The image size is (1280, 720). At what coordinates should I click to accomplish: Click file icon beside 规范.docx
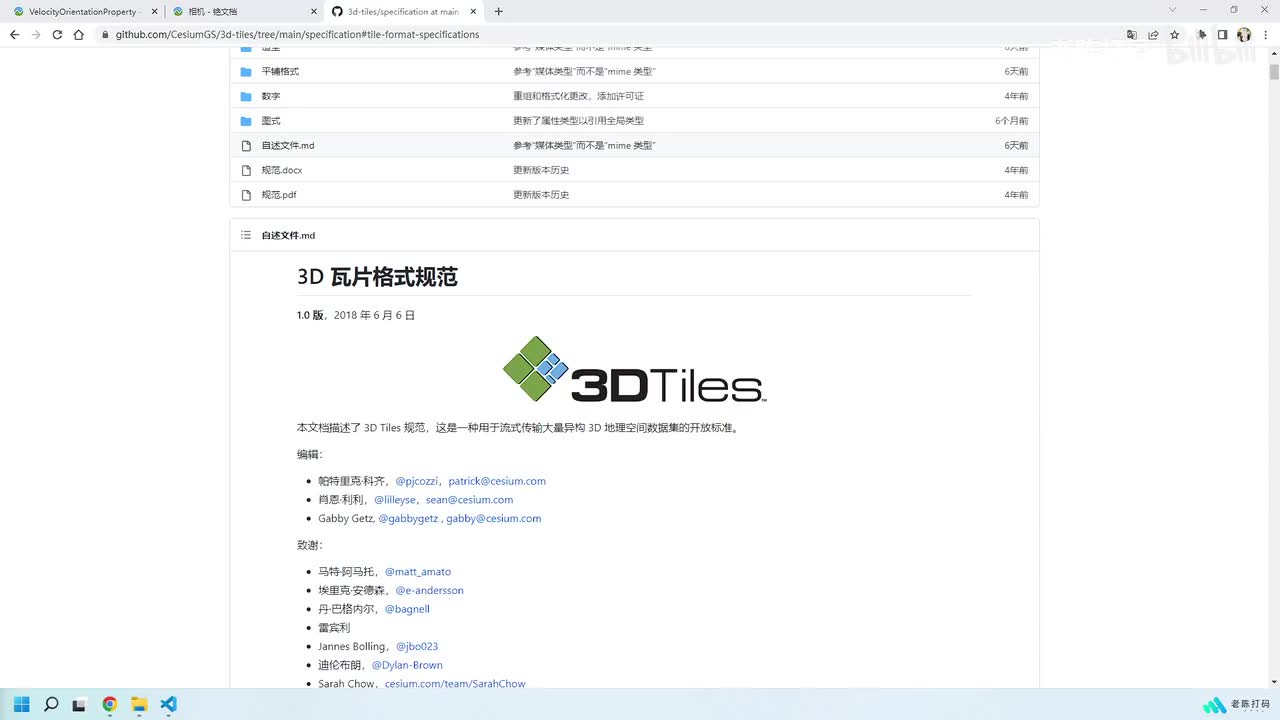(246, 170)
